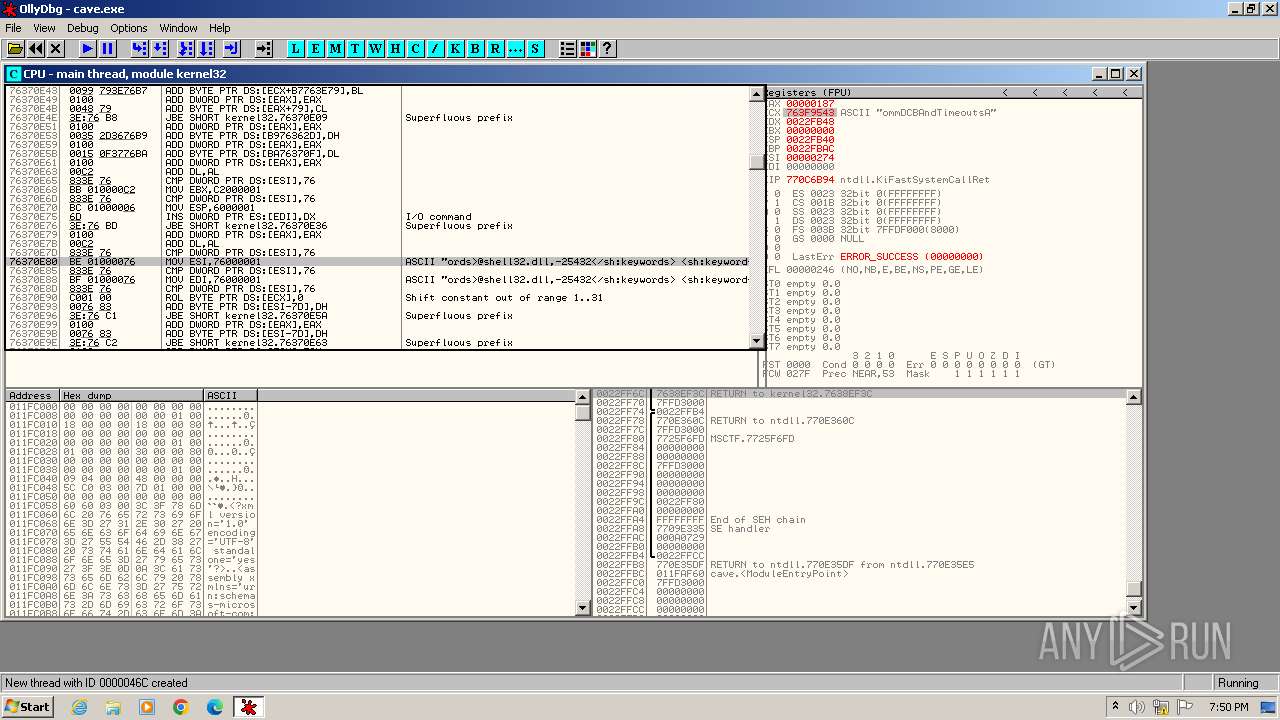
Task: Select the MOV ESI,76000001 disassembly line
Action: pos(377,262)
